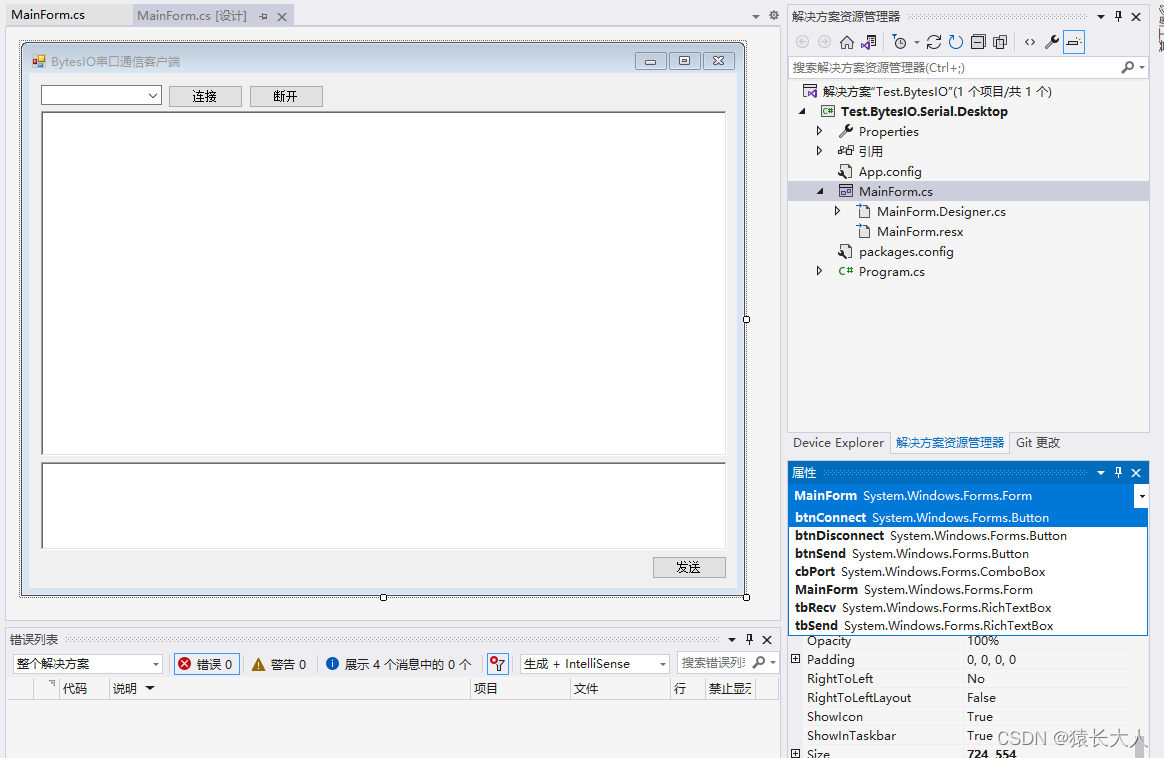1164x758 pixels.
Task: Click the show all files icon
Action: pyautogui.click(x=1000, y=42)
